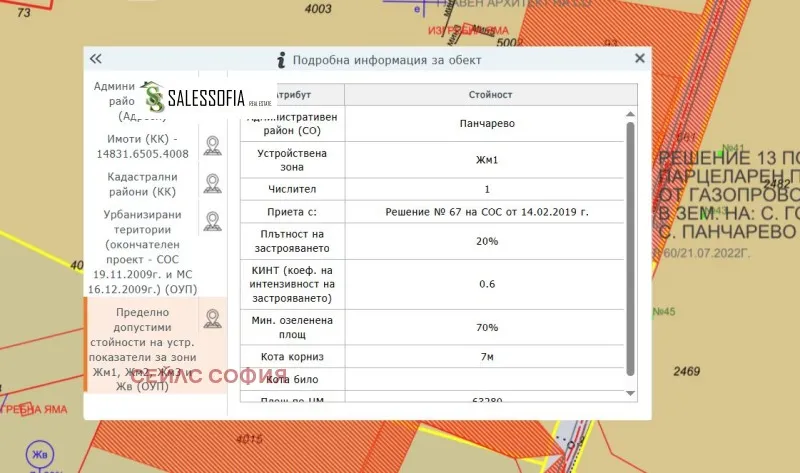Click the Решение № 67 на СОС value
The width and height of the screenshot is (800, 473).
487,213
